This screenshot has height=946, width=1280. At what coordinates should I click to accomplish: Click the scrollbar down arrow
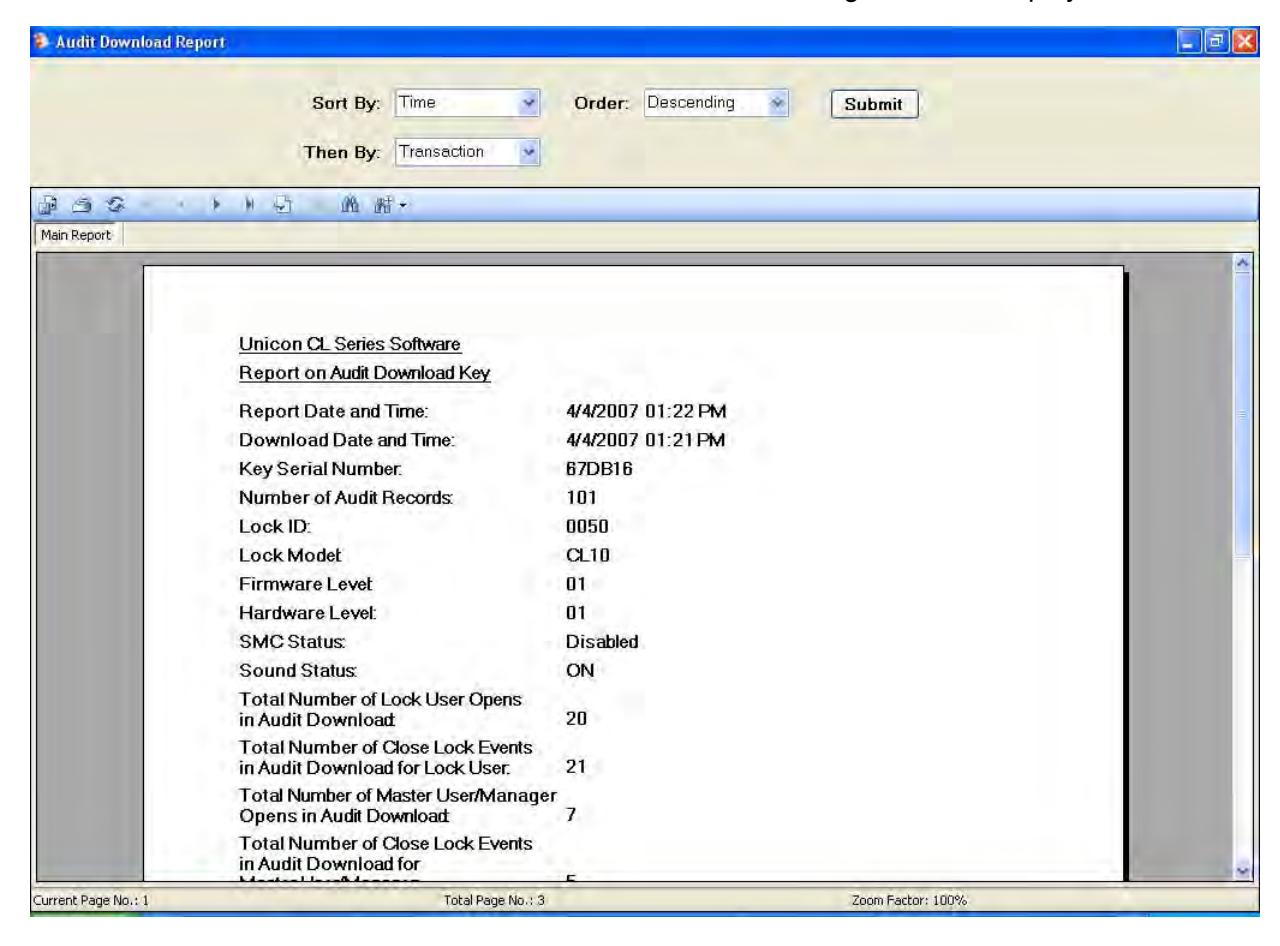(1243, 872)
